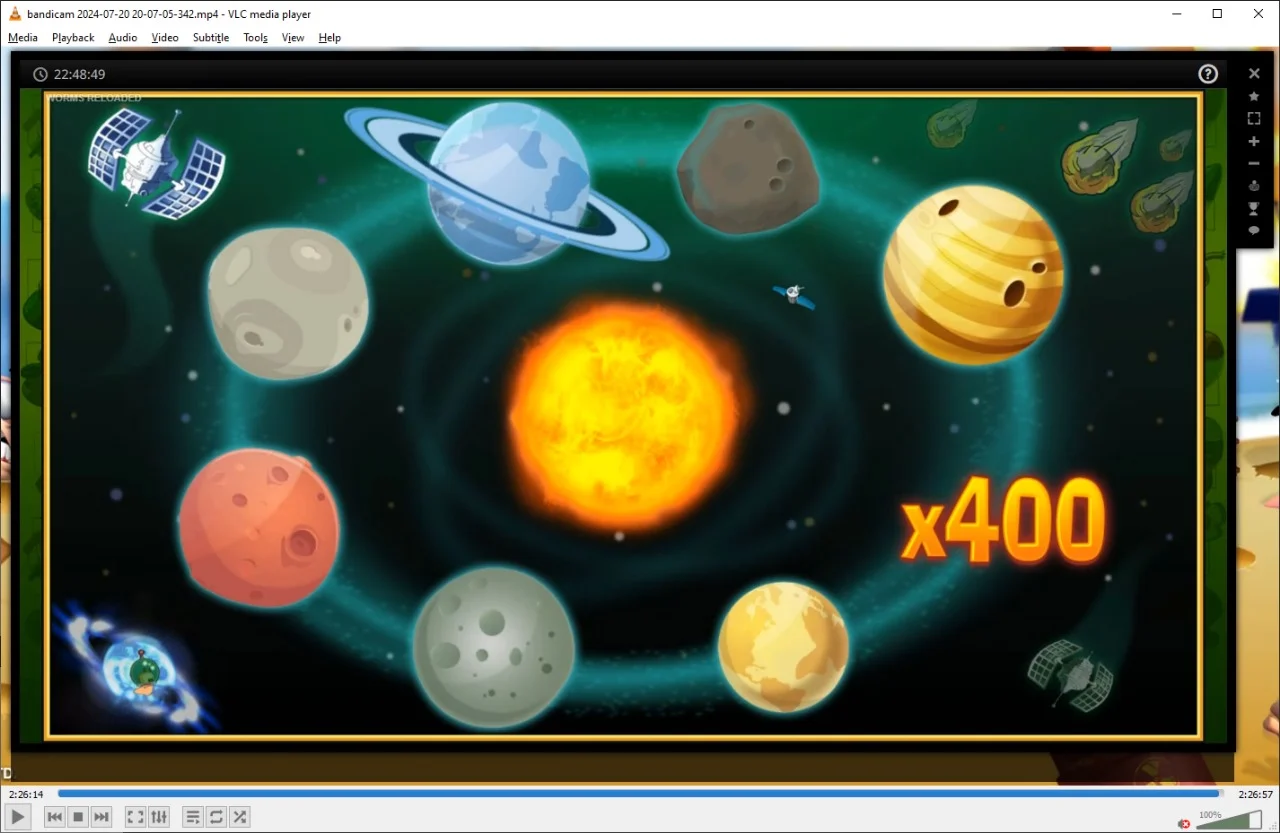The height and width of the screenshot is (833, 1280).
Task: Click the trophy icon in game sidebar
Action: tap(1254, 208)
